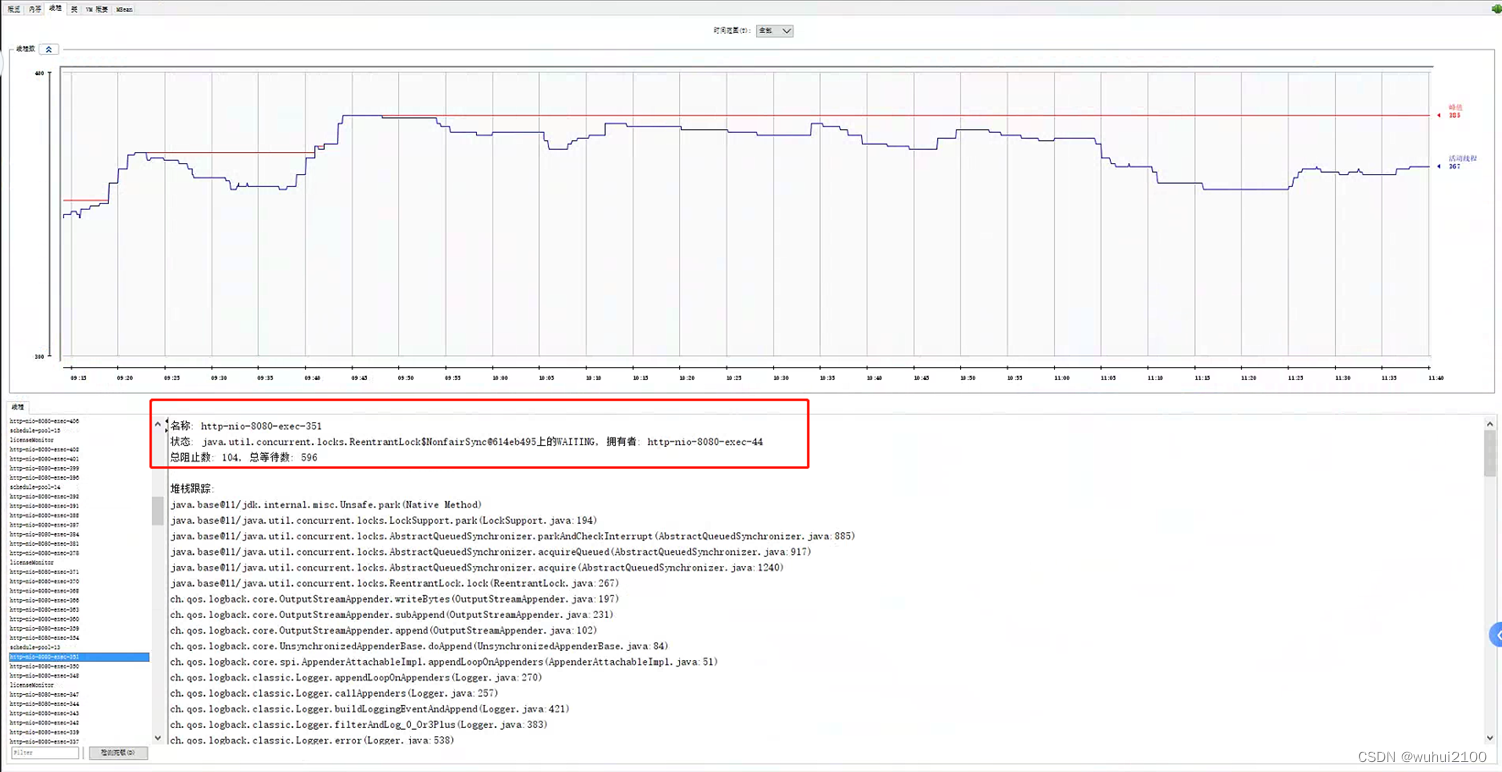Click stack trace panel scrollbar up arrow

pos(1490,424)
